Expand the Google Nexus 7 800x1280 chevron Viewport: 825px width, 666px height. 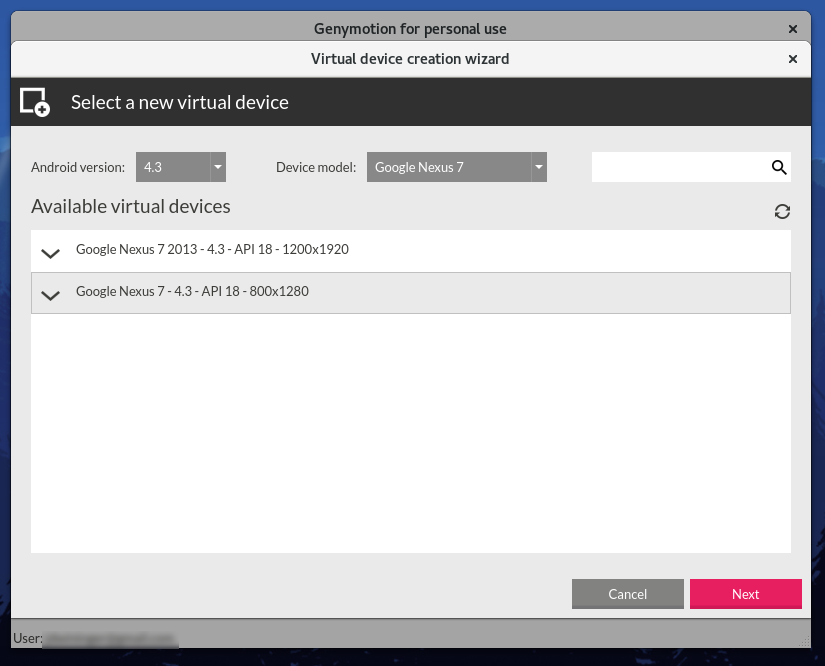click(51, 296)
